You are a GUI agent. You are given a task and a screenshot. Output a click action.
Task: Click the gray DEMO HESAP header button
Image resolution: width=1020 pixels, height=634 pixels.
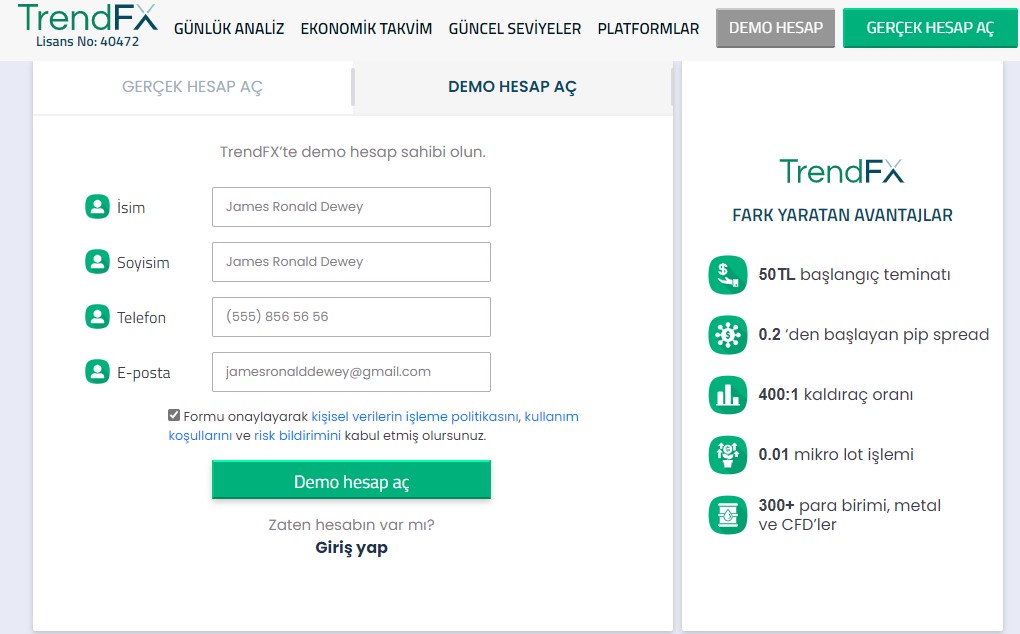[x=775, y=28]
